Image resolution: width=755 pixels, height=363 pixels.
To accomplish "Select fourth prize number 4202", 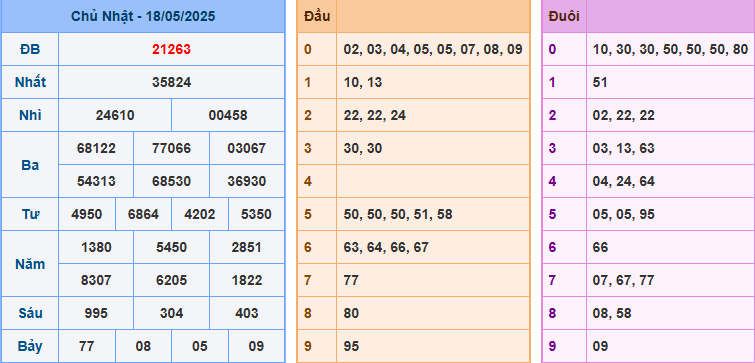I will [x=200, y=214].
